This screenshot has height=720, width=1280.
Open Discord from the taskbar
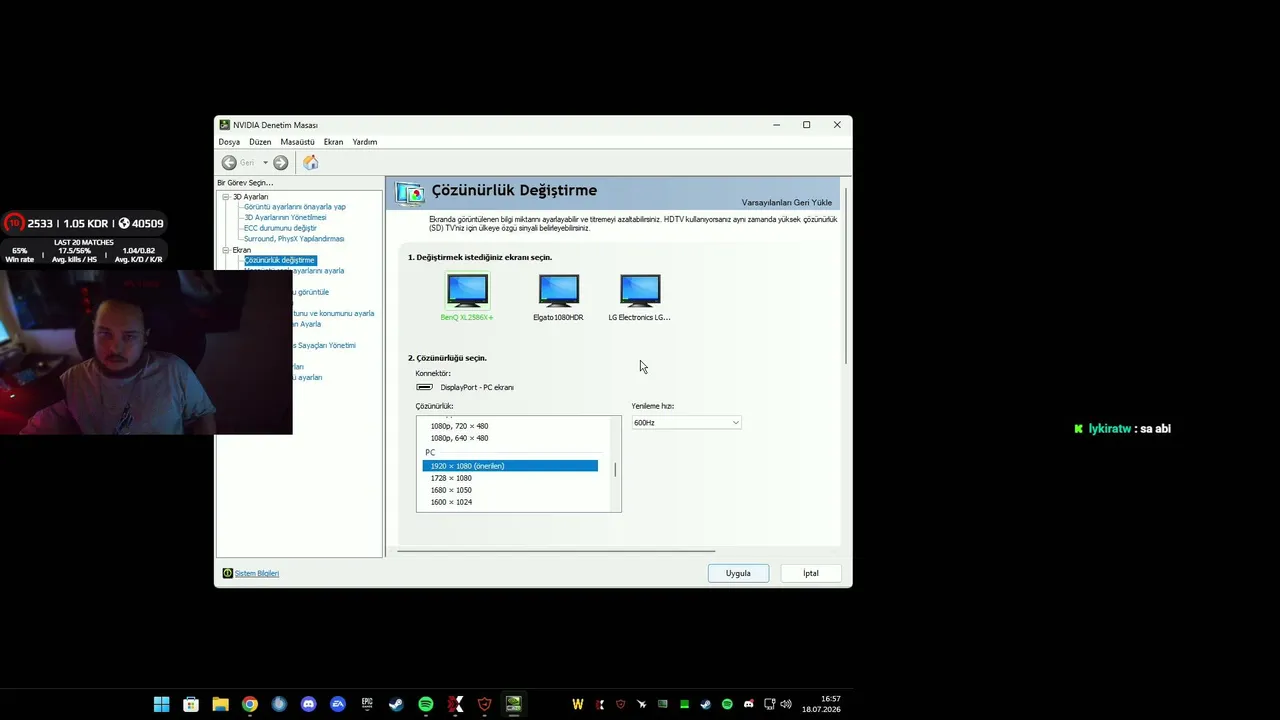[x=308, y=704]
